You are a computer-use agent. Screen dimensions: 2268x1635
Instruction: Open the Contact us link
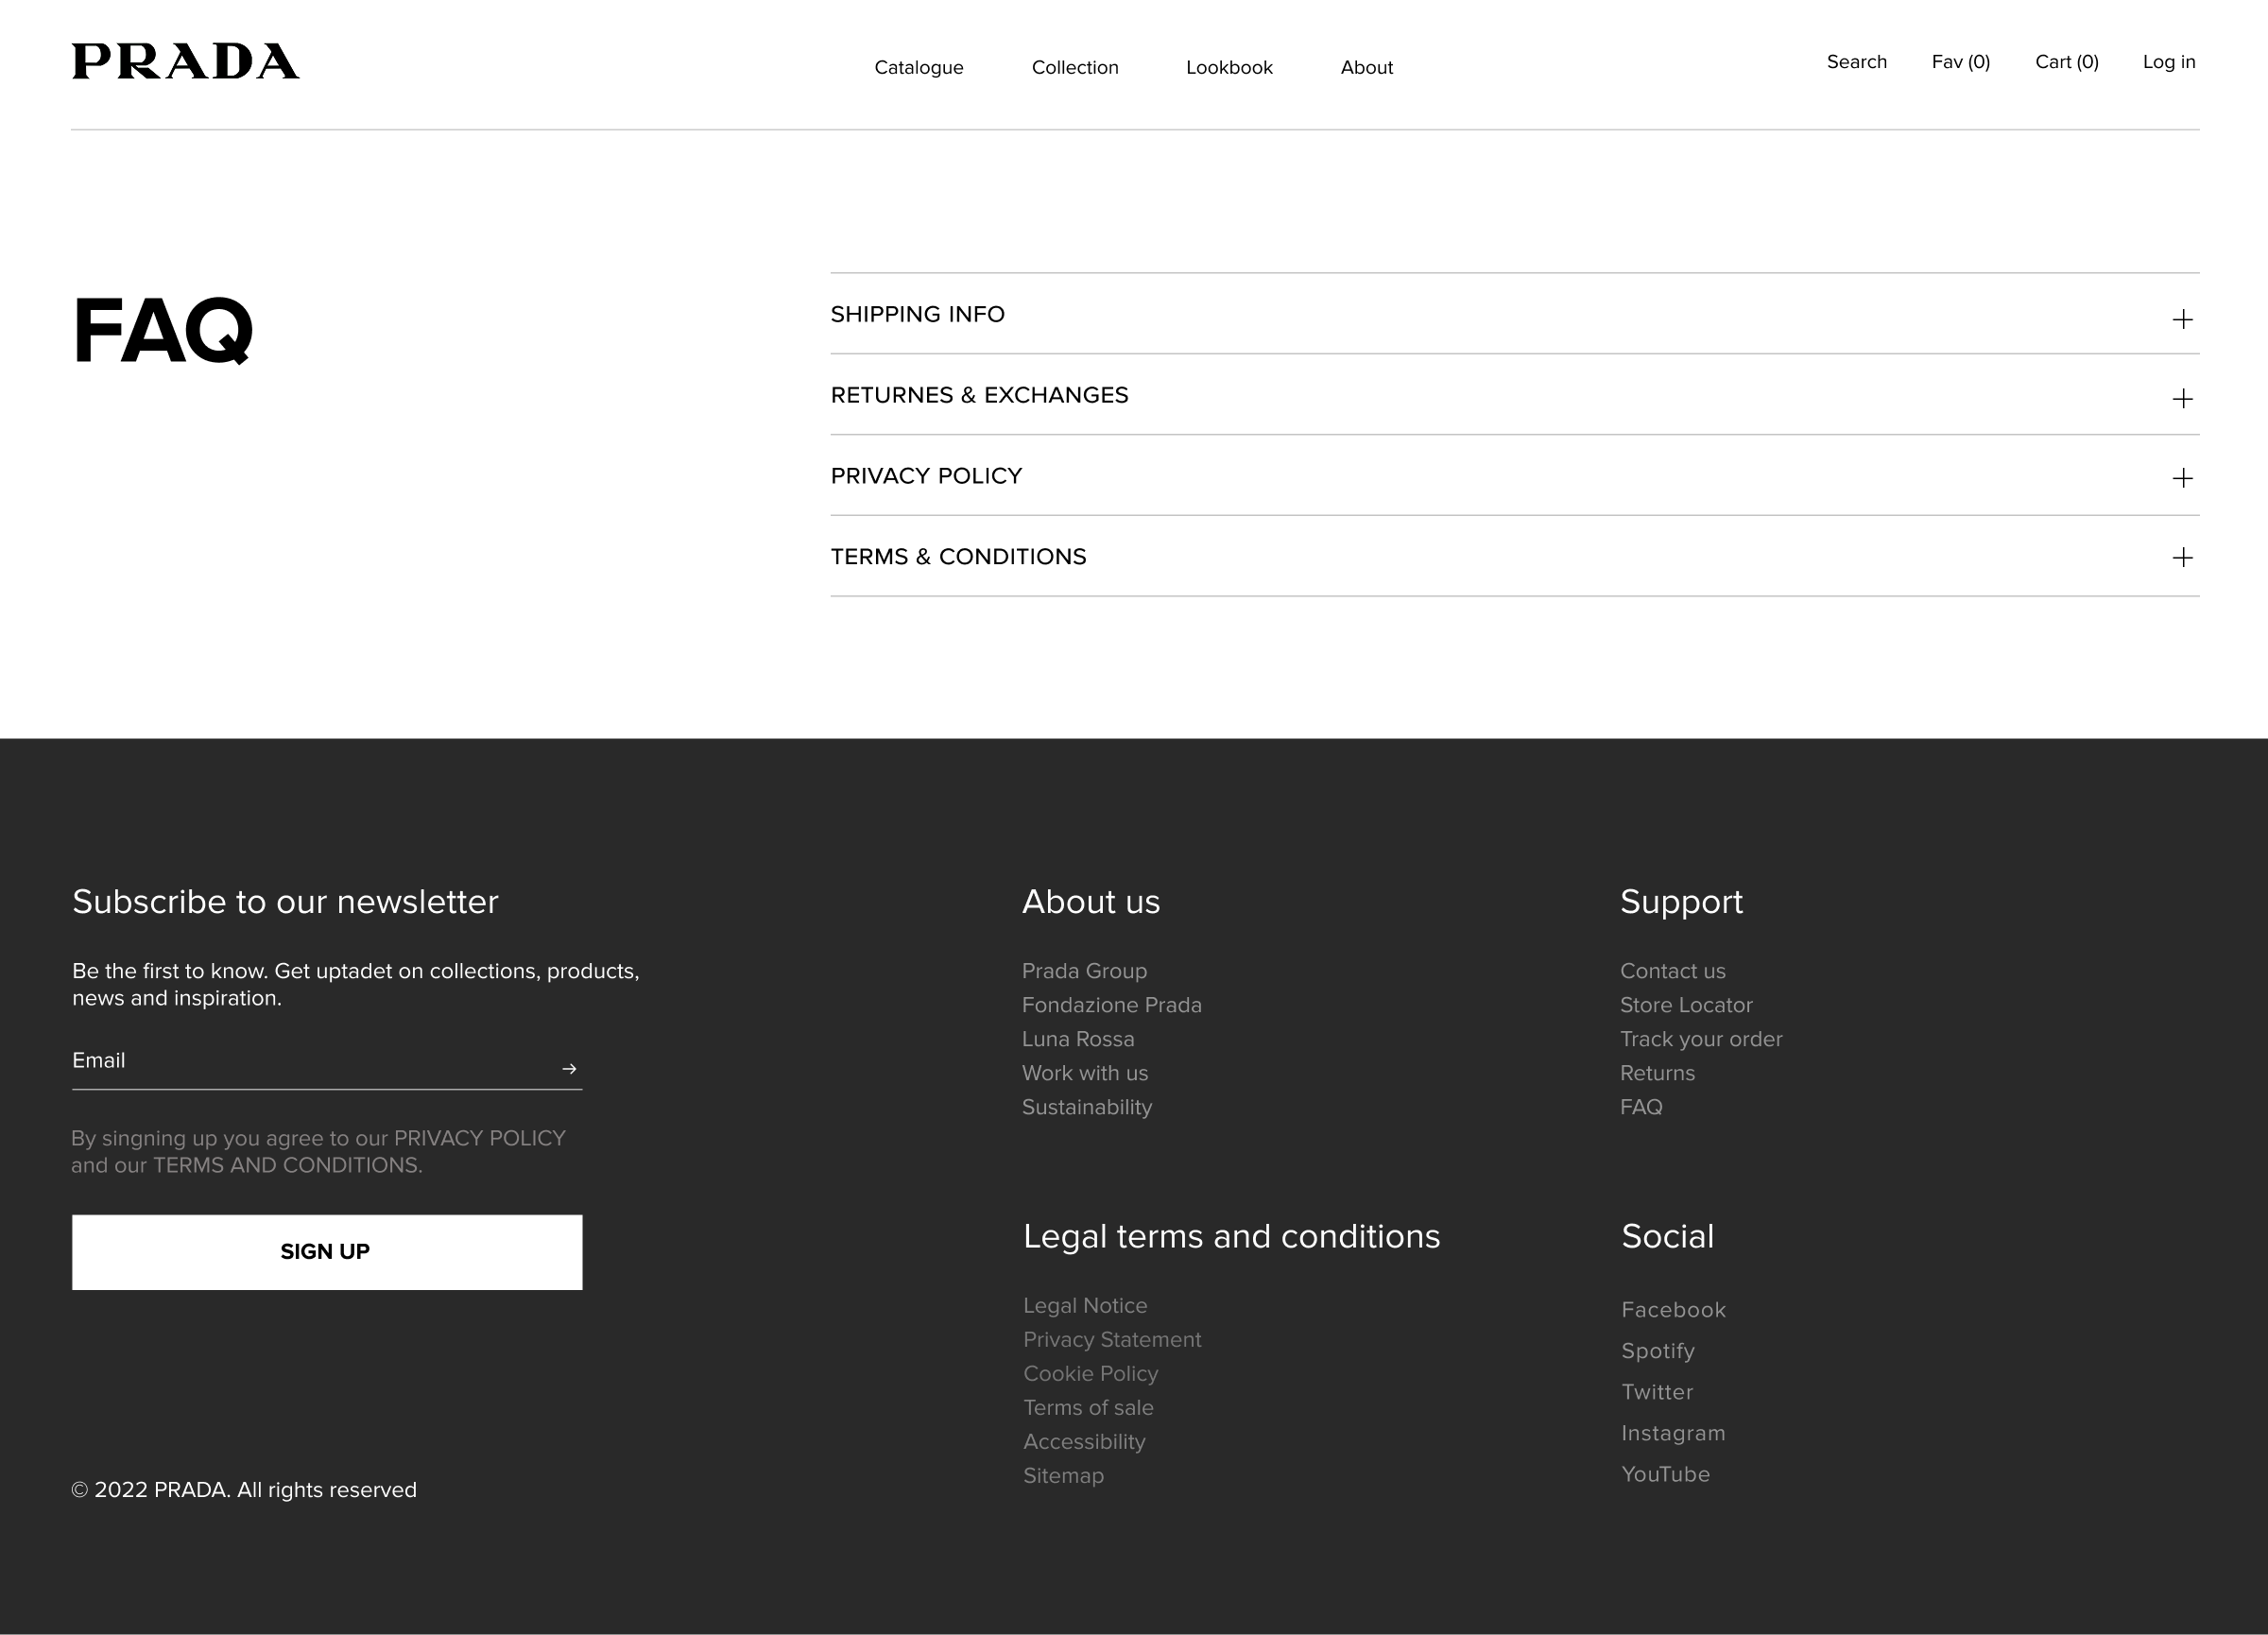click(x=1673, y=971)
